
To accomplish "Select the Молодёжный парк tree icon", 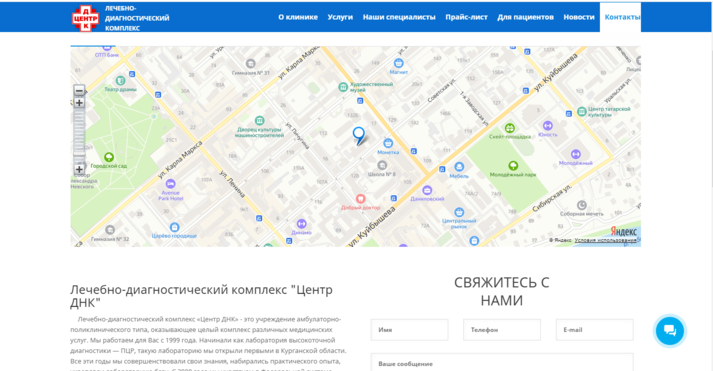I will [x=513, y=165].
